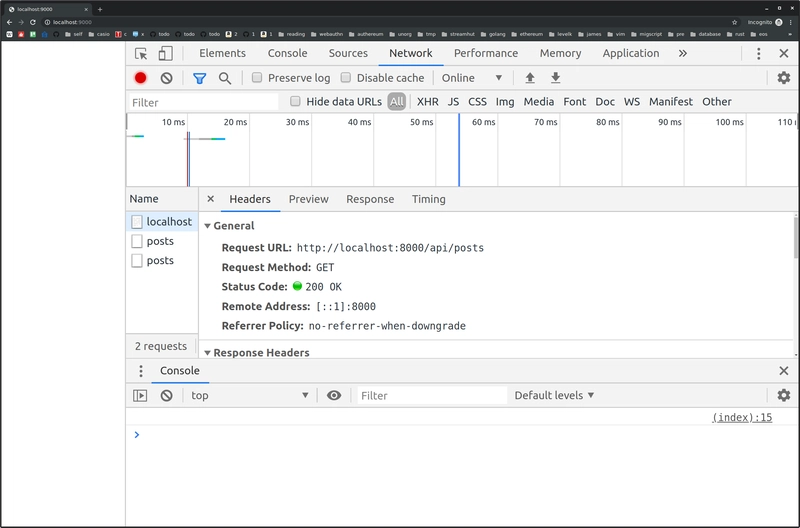Filter requests by Other
This screenshot has height=528, width=800.
pos(716,102)
